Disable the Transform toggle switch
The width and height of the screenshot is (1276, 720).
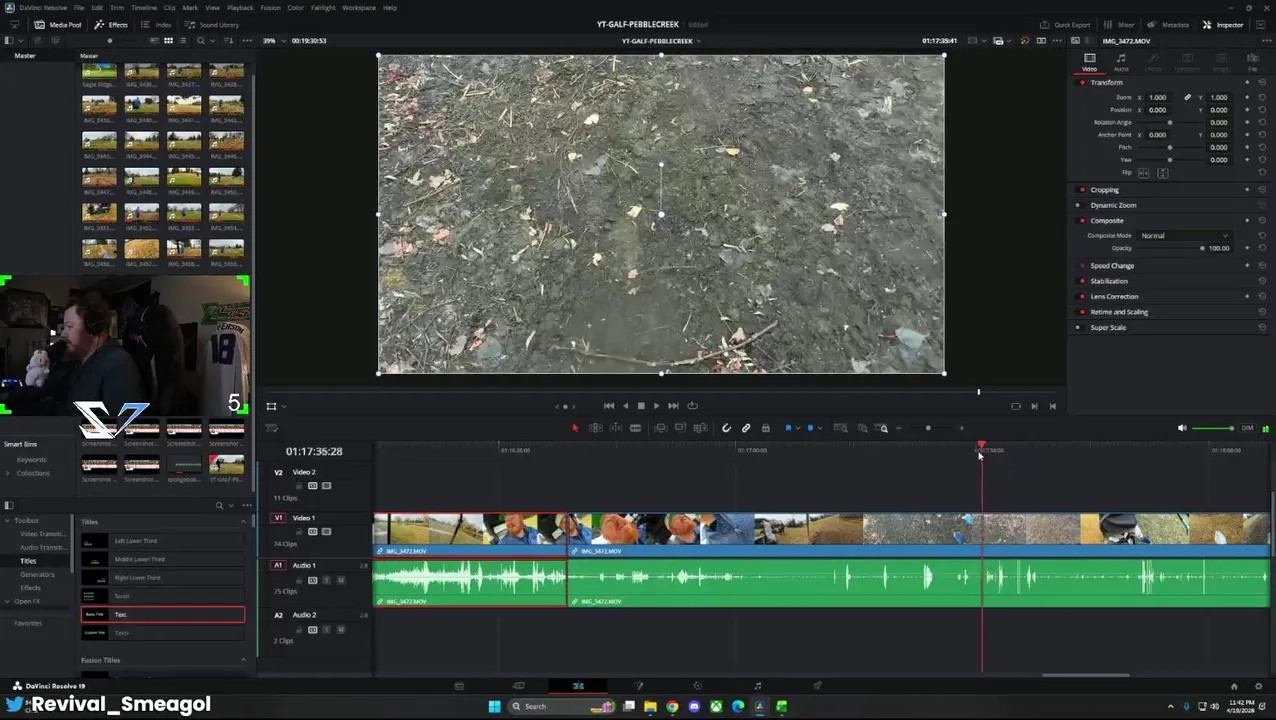(1082, 82)
